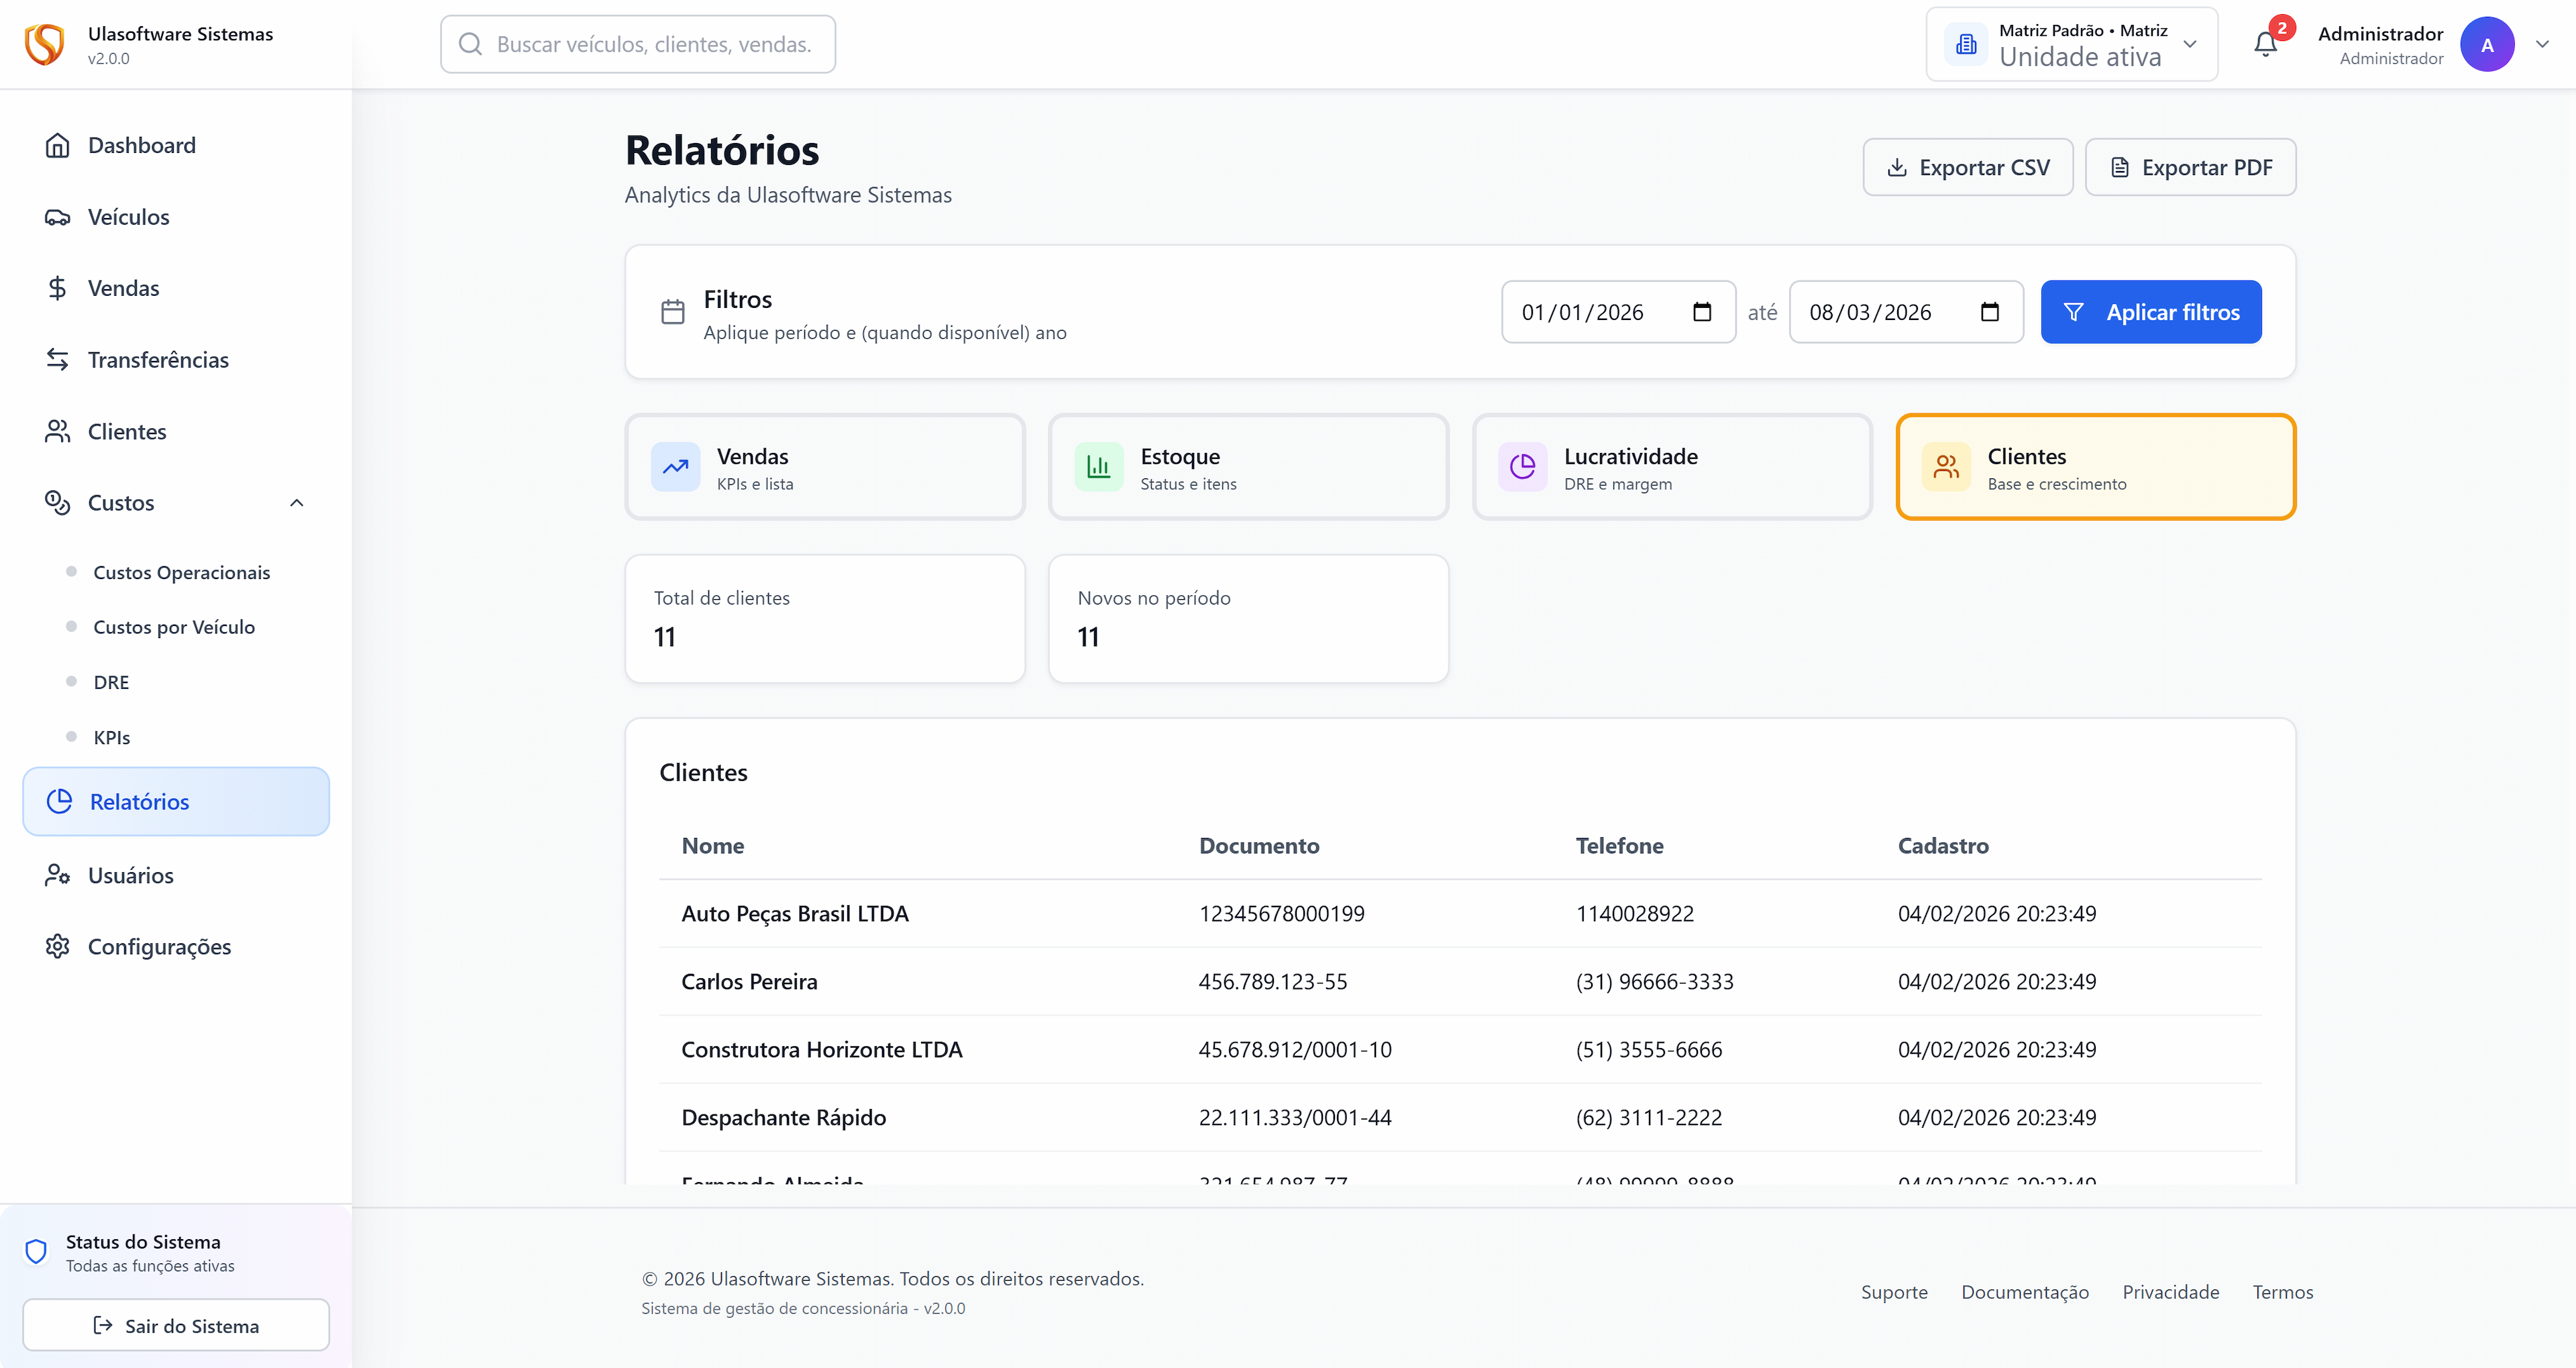Click the Relatórios pie chart icon

[x=60, y=800]
